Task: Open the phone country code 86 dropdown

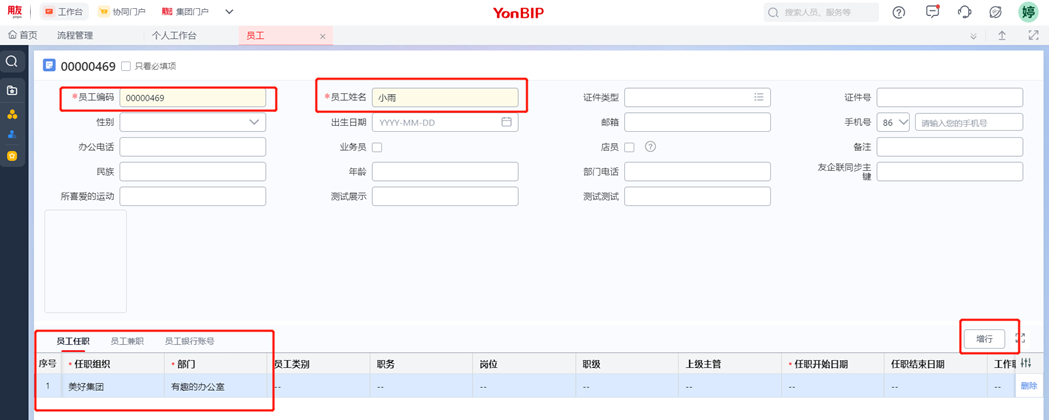Action: click(893, 122)
